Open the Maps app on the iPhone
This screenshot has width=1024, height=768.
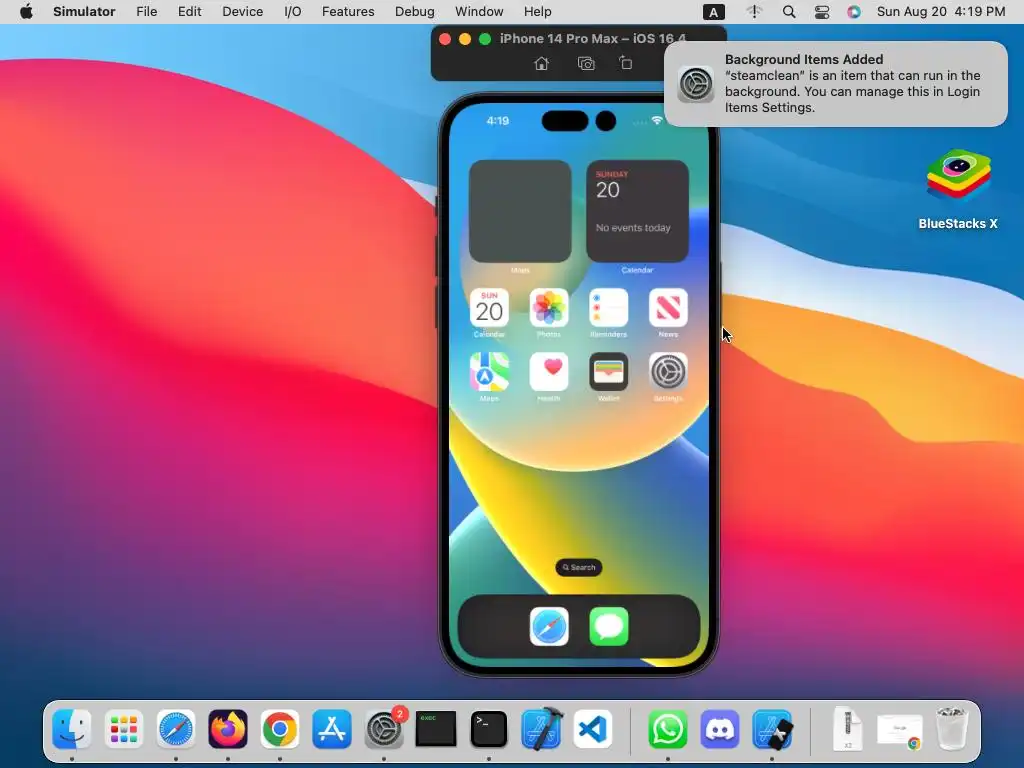coord(489,372)
